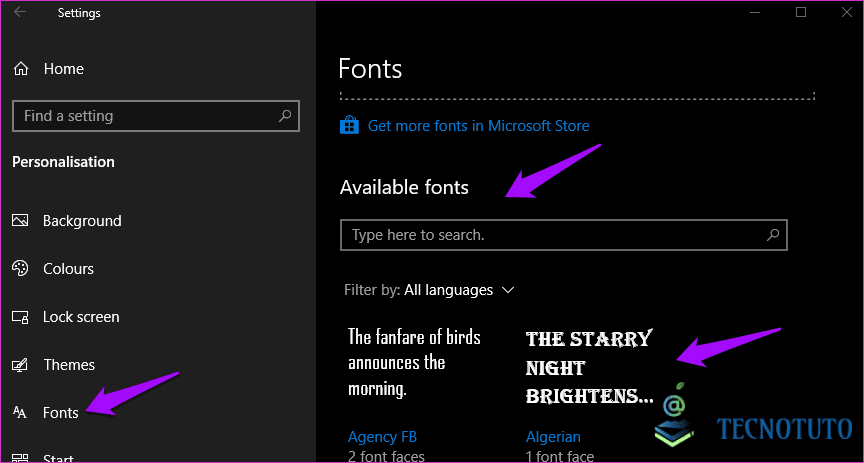The width and height of the screenshot is (864, 463).
Task: Click the Available fonts heading
Action: click(404, 187)
